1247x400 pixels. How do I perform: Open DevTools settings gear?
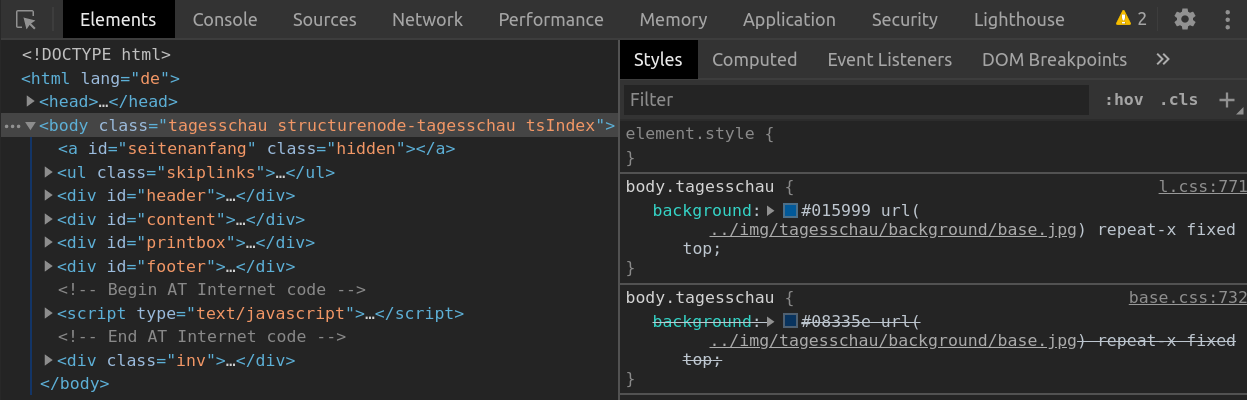point(1185,19)
